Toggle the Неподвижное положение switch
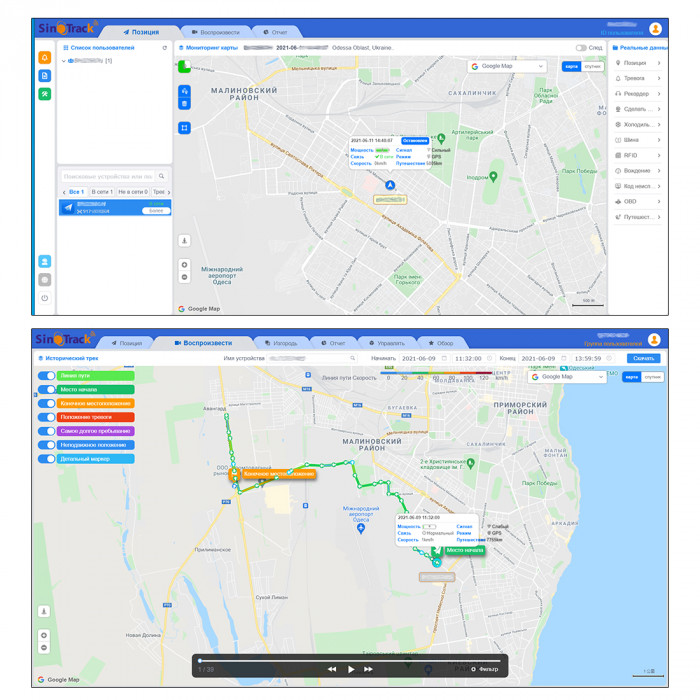The width and height of the screenshot is (700, 700). point(46,445)
